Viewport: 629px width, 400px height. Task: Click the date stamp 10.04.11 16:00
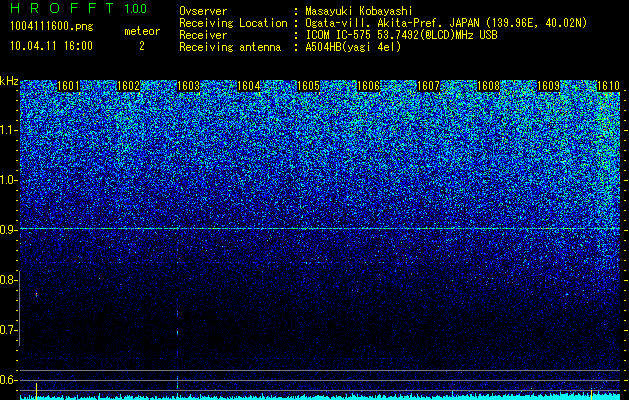(x=51, y=46)
